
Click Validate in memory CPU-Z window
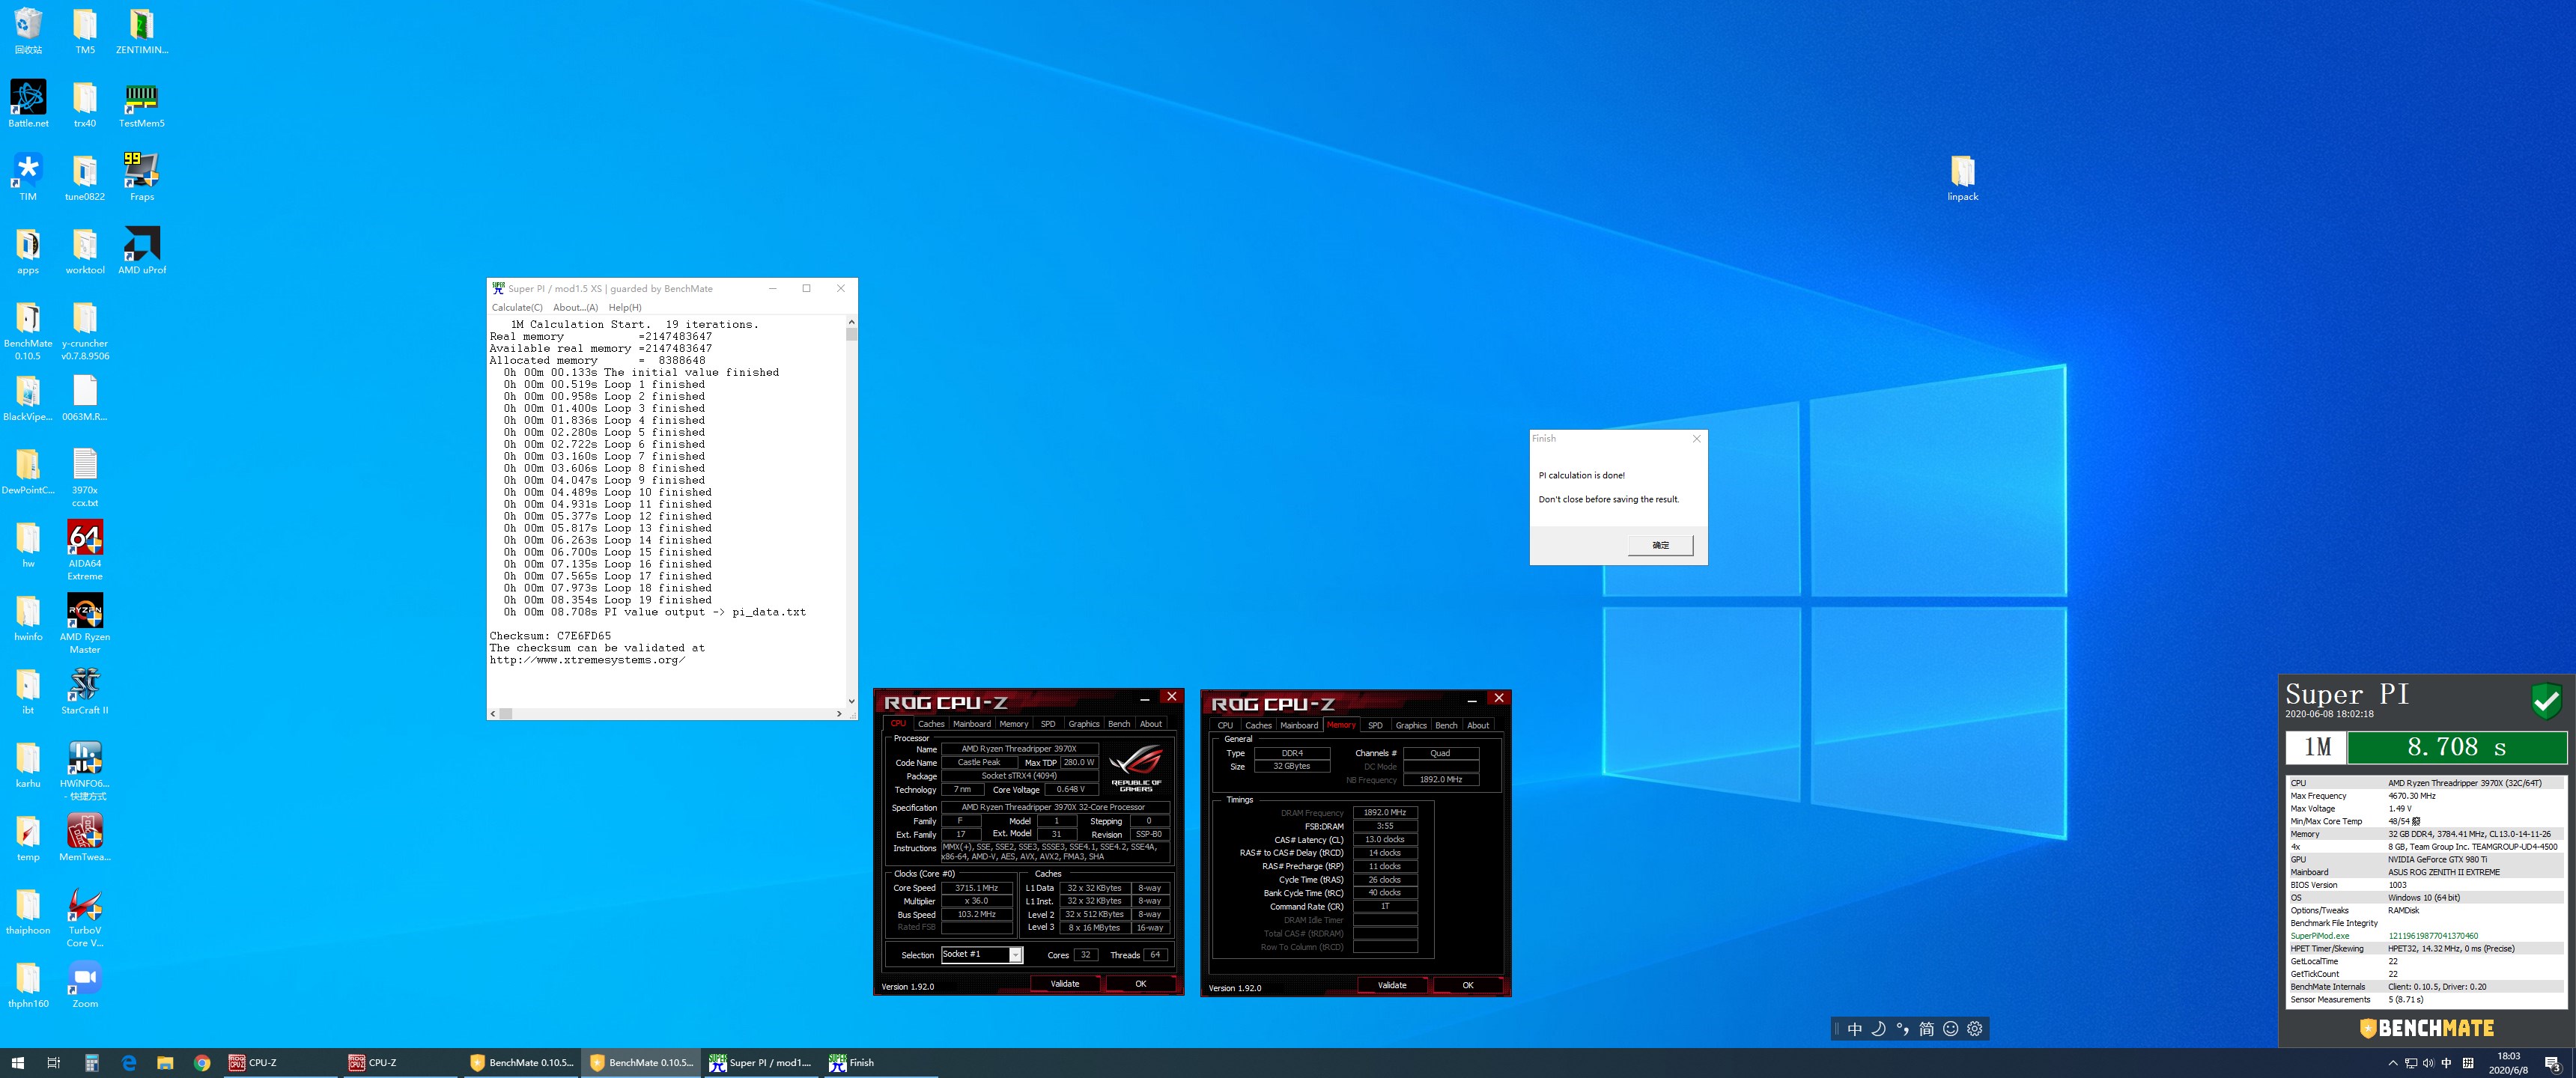(1391, 985)
